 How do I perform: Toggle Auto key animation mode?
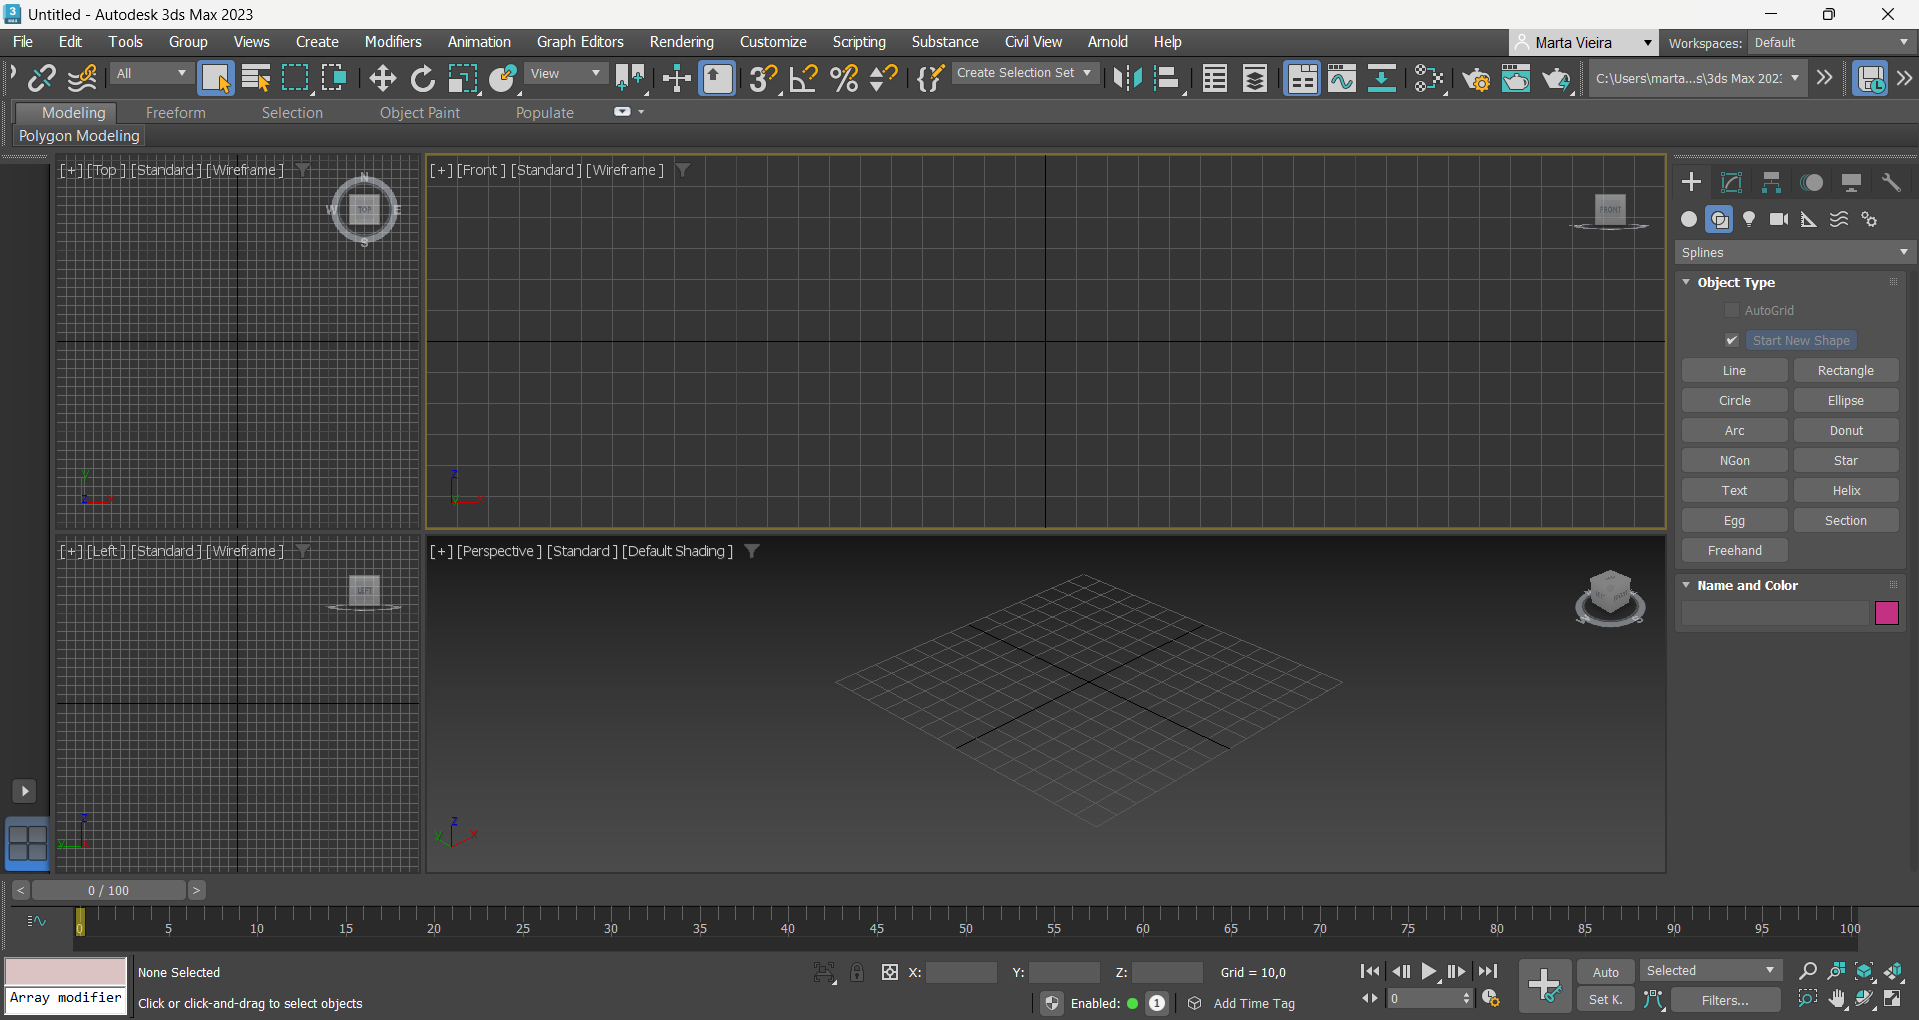1605,972
